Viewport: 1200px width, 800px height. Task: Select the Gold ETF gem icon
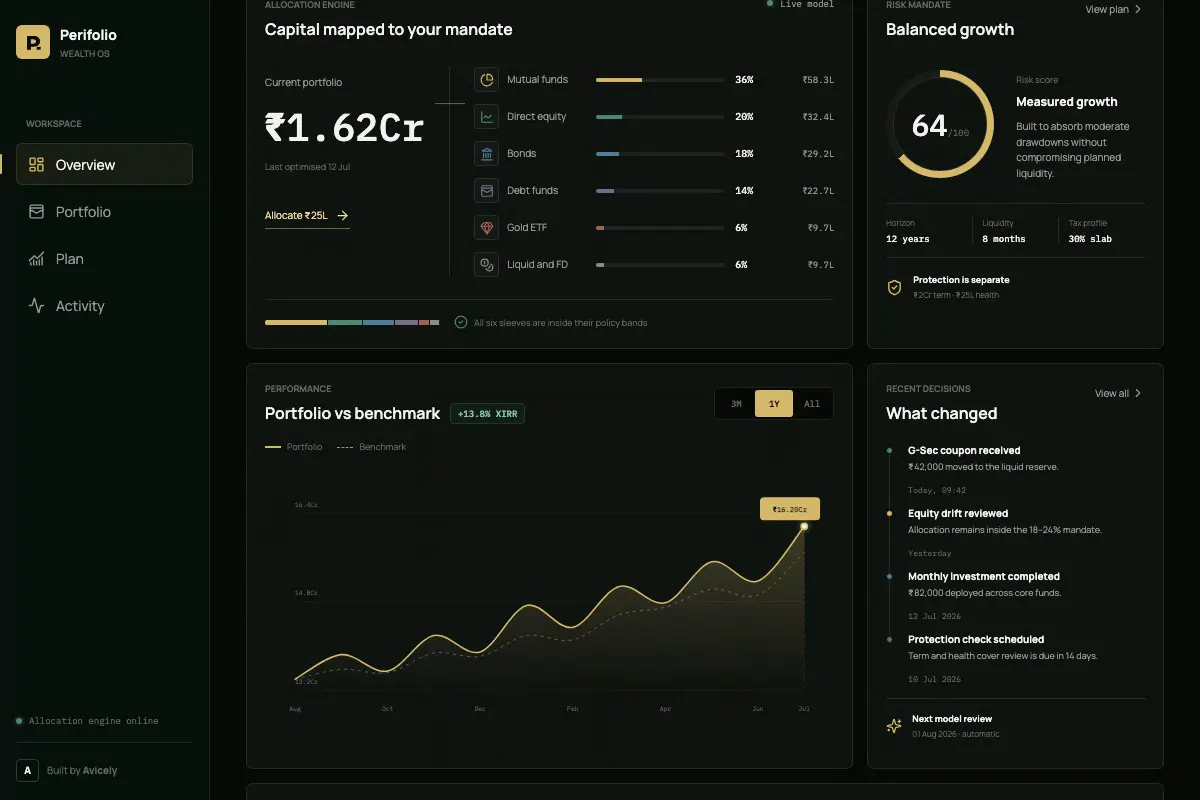(x=487, y=228)
